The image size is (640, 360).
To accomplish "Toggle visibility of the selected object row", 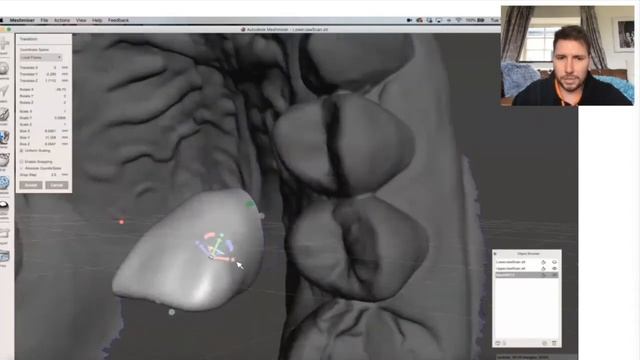I will (554, 275).
